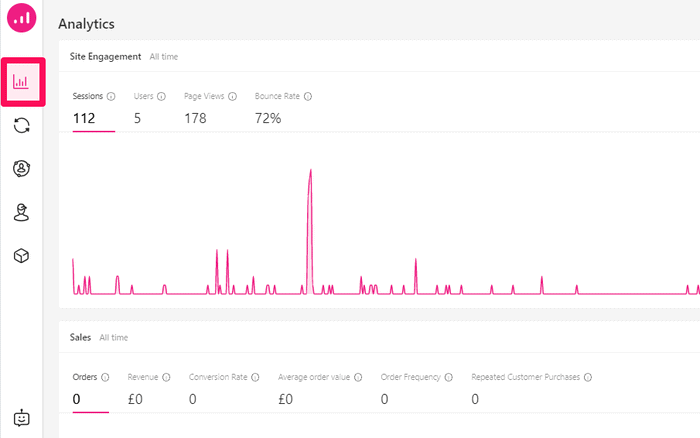Click the tallest peak in sessions chart
The height and width of the screenshot is (438, 700).
pos(311,172)
